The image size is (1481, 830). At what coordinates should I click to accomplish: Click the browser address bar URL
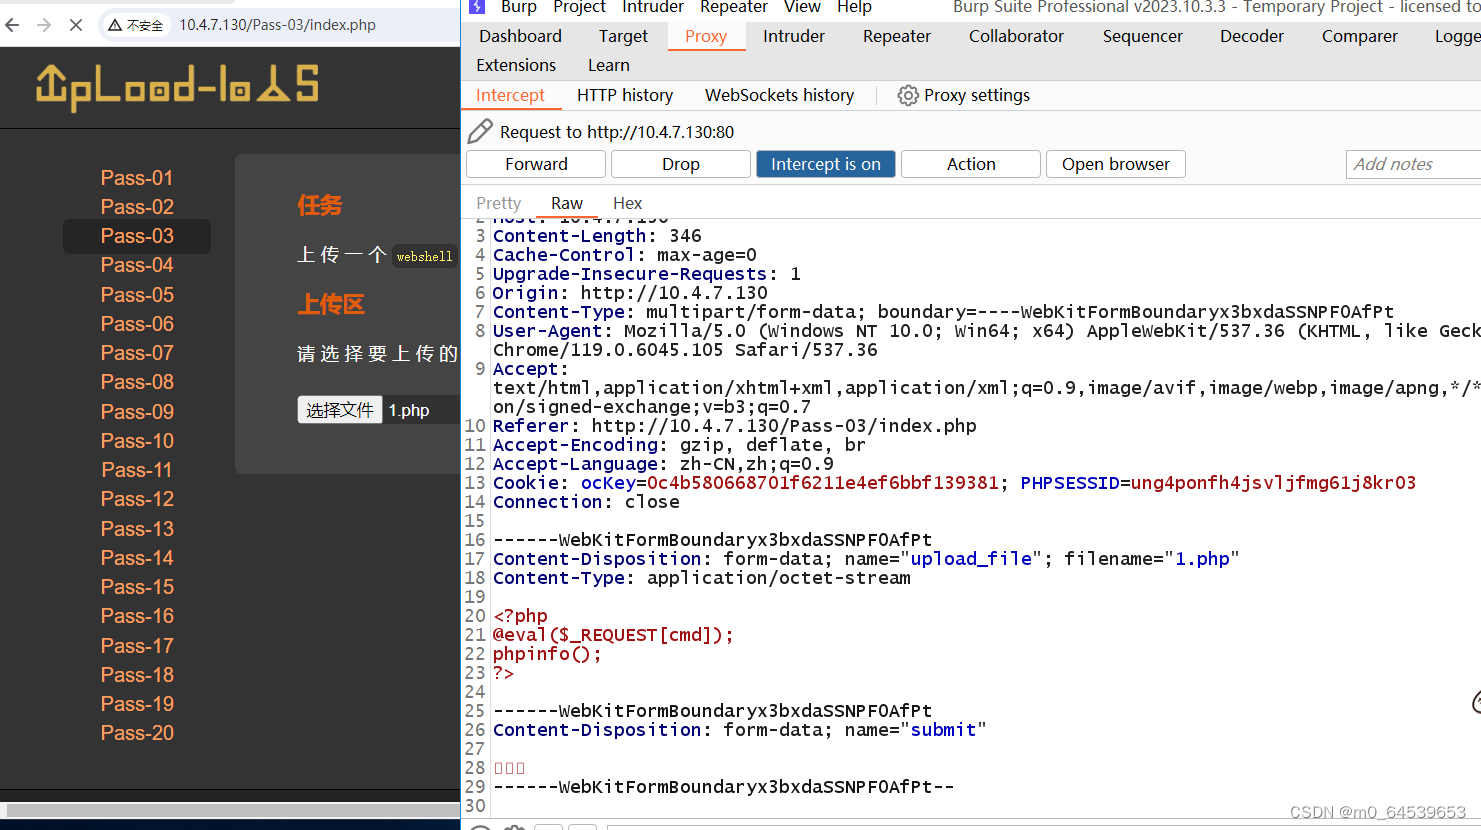click(278, 25)
